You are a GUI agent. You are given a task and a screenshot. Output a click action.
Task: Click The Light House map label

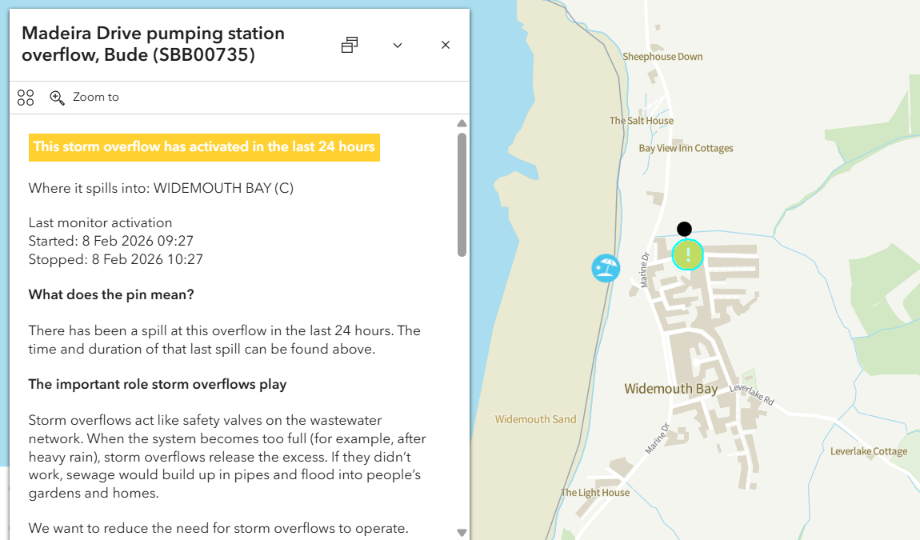[x=594, y=493]
